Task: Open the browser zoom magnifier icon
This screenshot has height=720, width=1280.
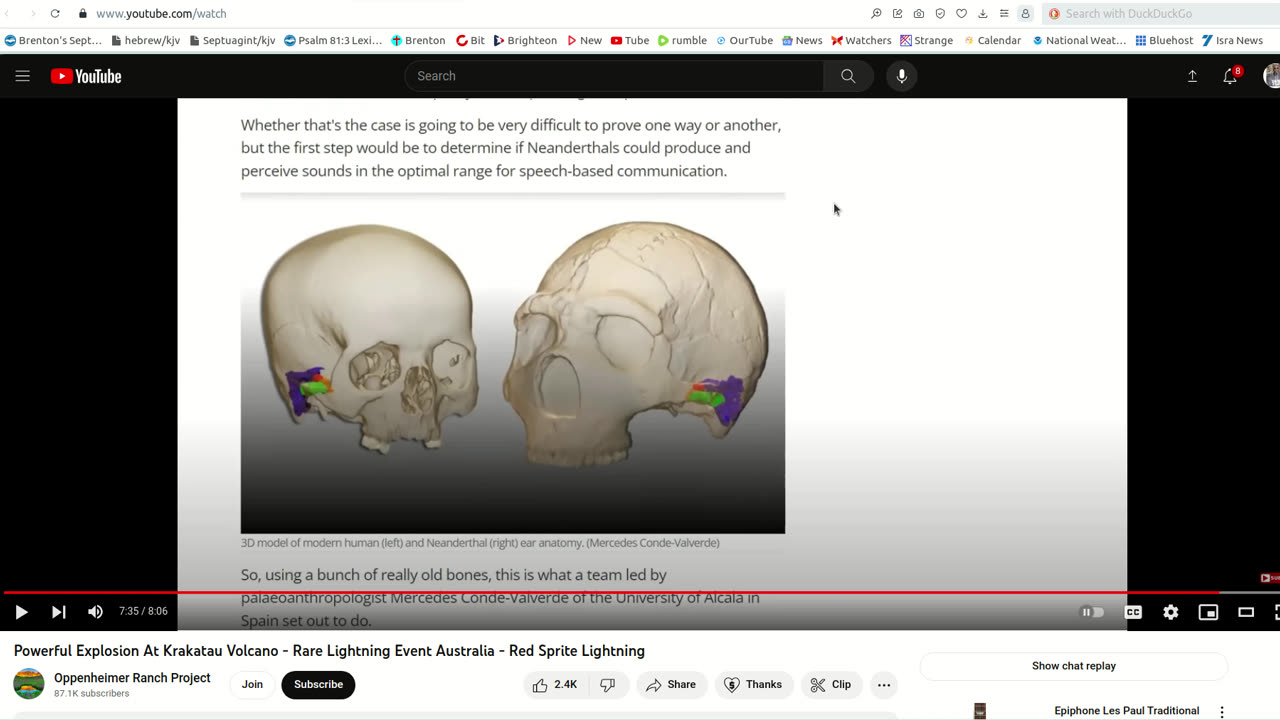Action: click(x=876, y=14)
